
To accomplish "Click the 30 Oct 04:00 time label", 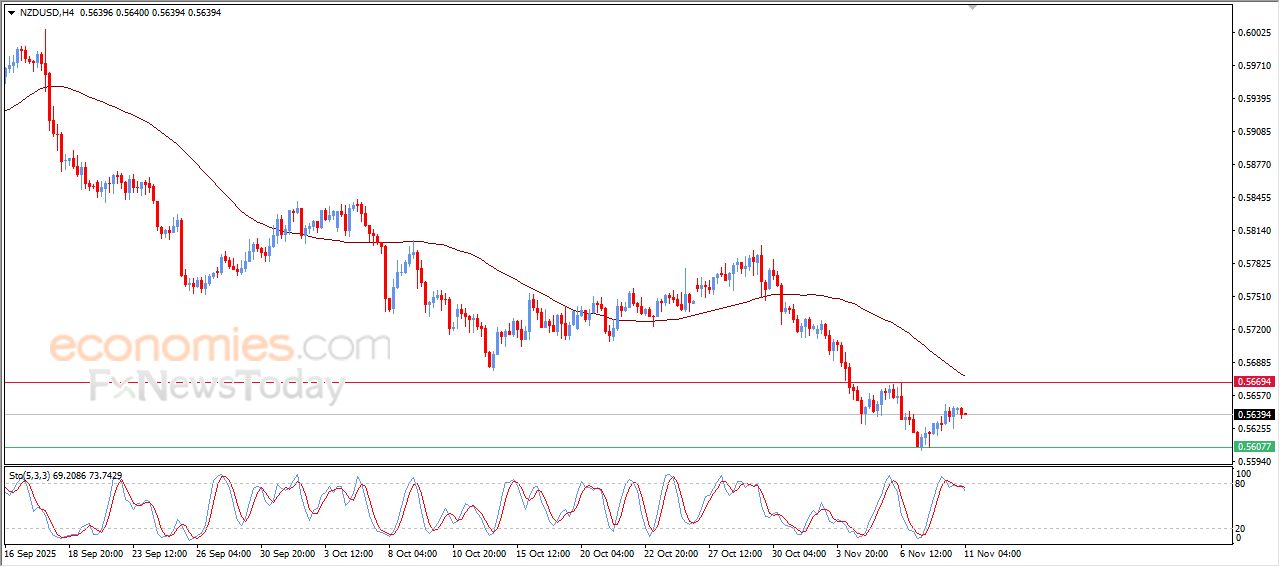I will click(798, 553).
